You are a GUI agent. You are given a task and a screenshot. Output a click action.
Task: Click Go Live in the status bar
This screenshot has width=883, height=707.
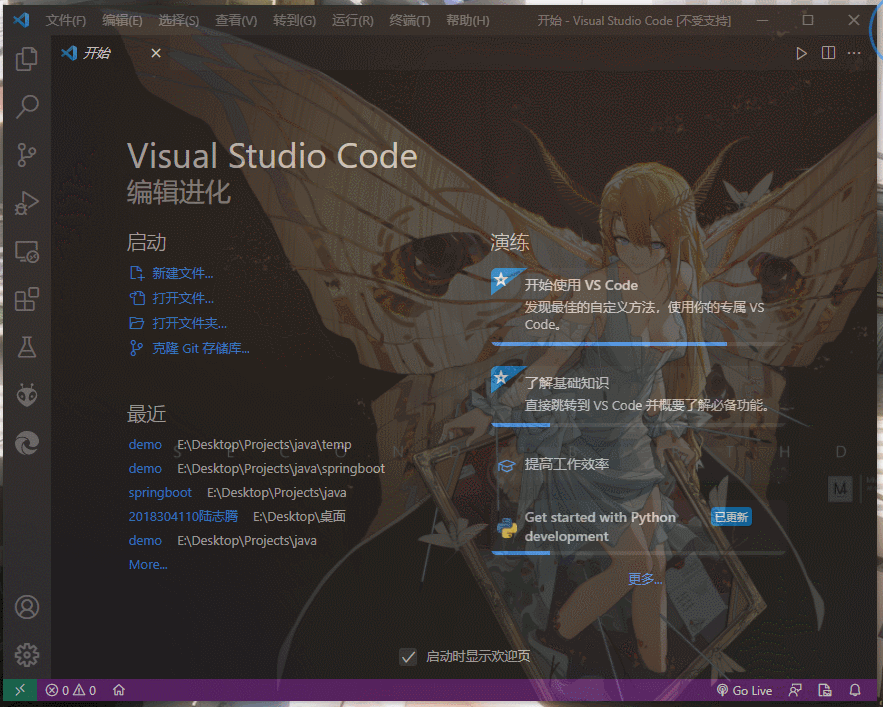[744, 690]
